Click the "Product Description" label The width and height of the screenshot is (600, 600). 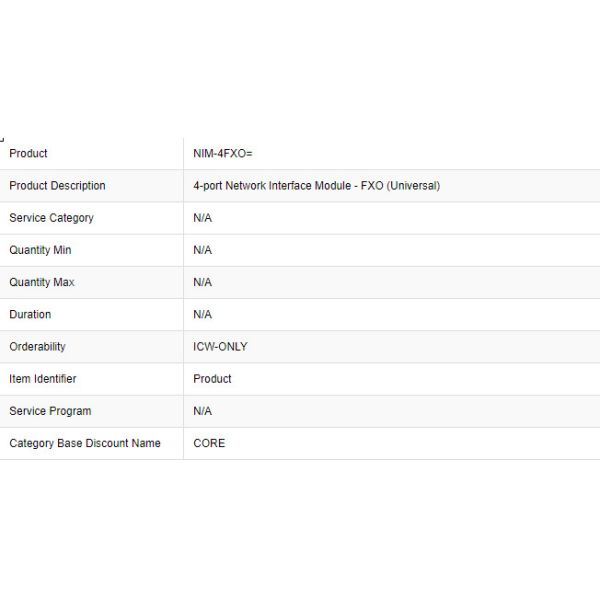(x=57, y=186)
